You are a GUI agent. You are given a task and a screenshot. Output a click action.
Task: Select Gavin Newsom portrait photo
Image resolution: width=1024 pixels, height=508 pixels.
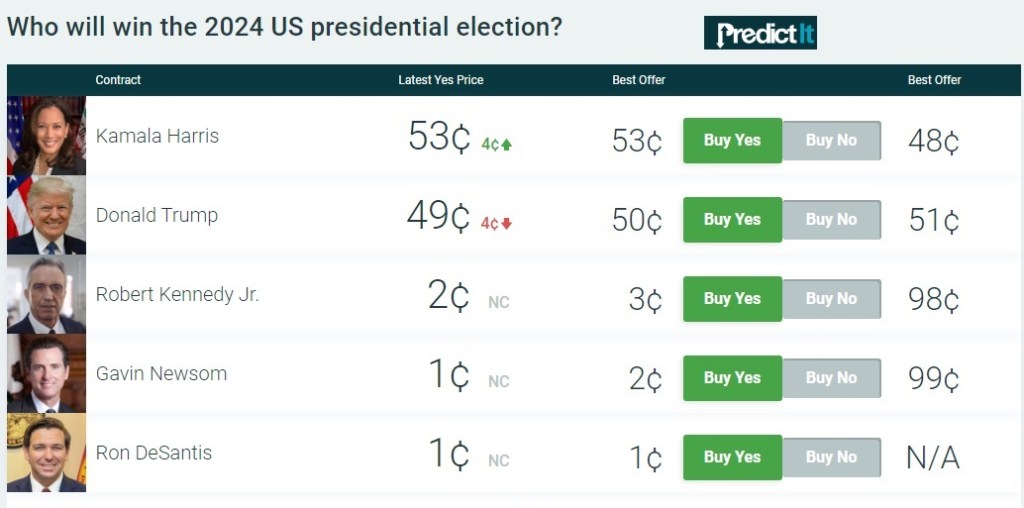[46, 373]
